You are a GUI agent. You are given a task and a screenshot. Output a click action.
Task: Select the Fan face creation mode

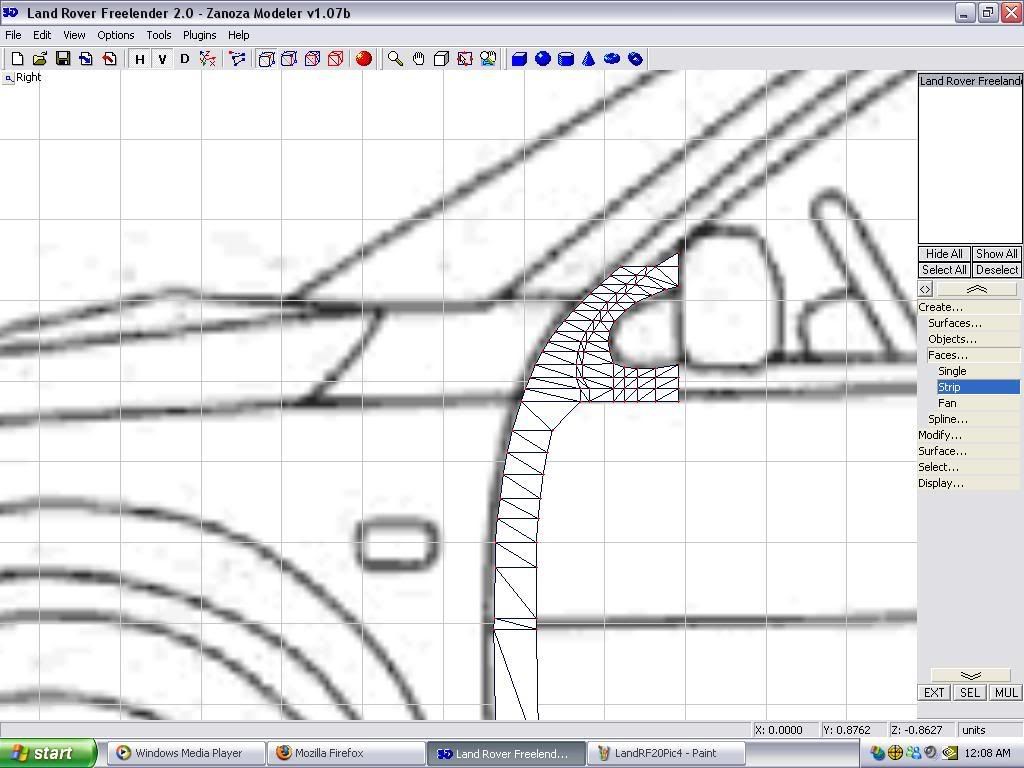(947, 403)
